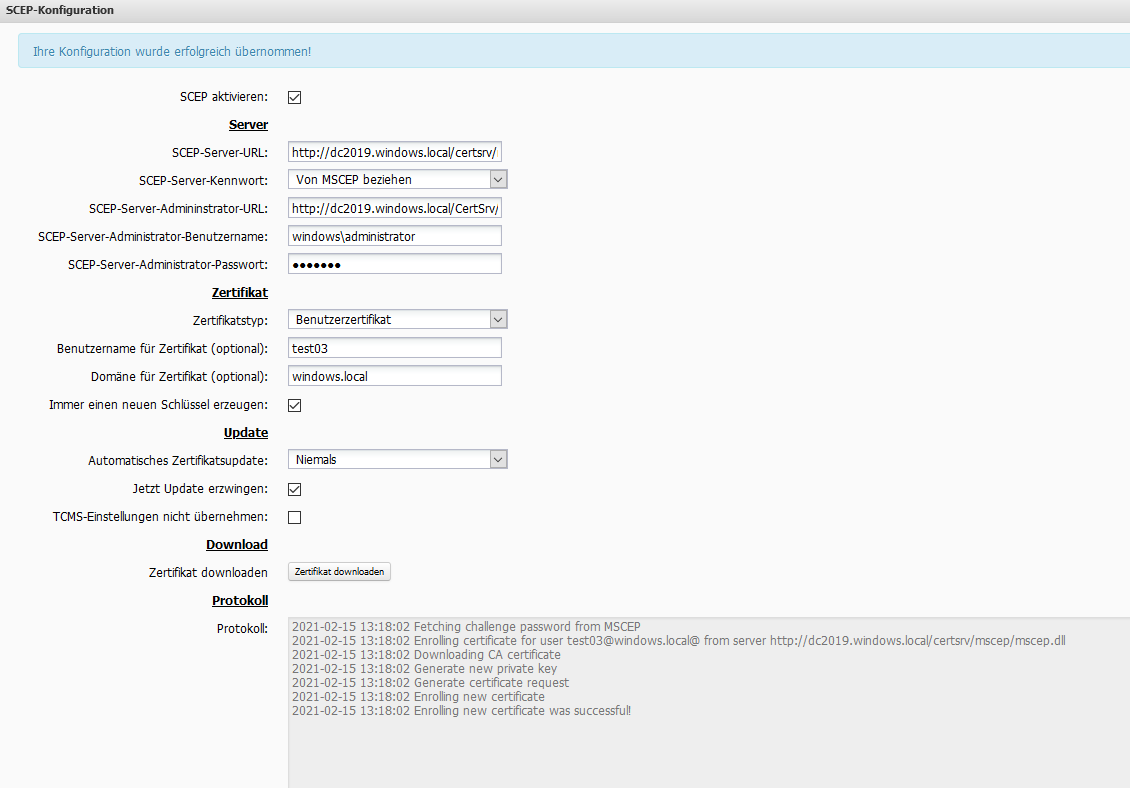1130x788 pixels.
Task: Click the SCEP-Server-Administrator-URL field
Action: coord(394,208)
